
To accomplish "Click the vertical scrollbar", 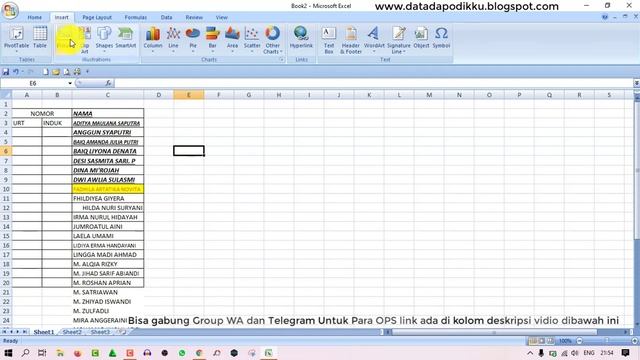I will [x=636, y=171].
